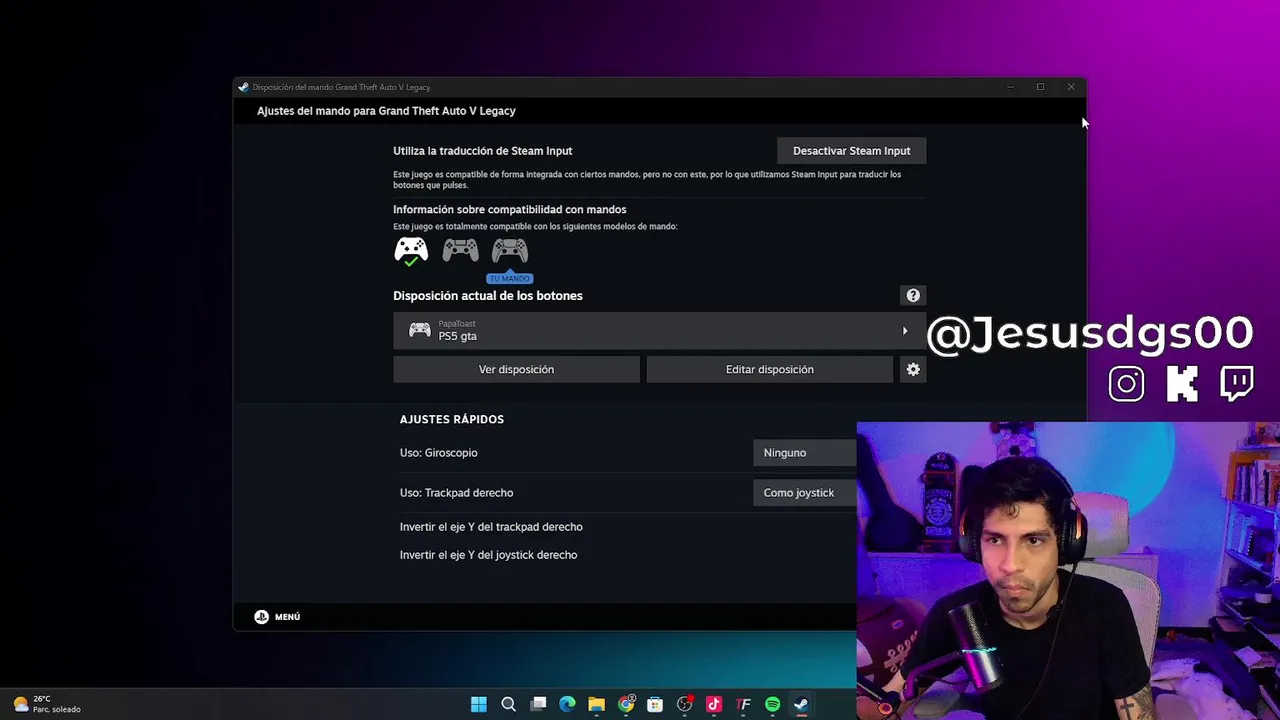Open the PS5 gta layout selector row
The width and height of the screenshot is (1280, 720).
[x=659, y=330]
